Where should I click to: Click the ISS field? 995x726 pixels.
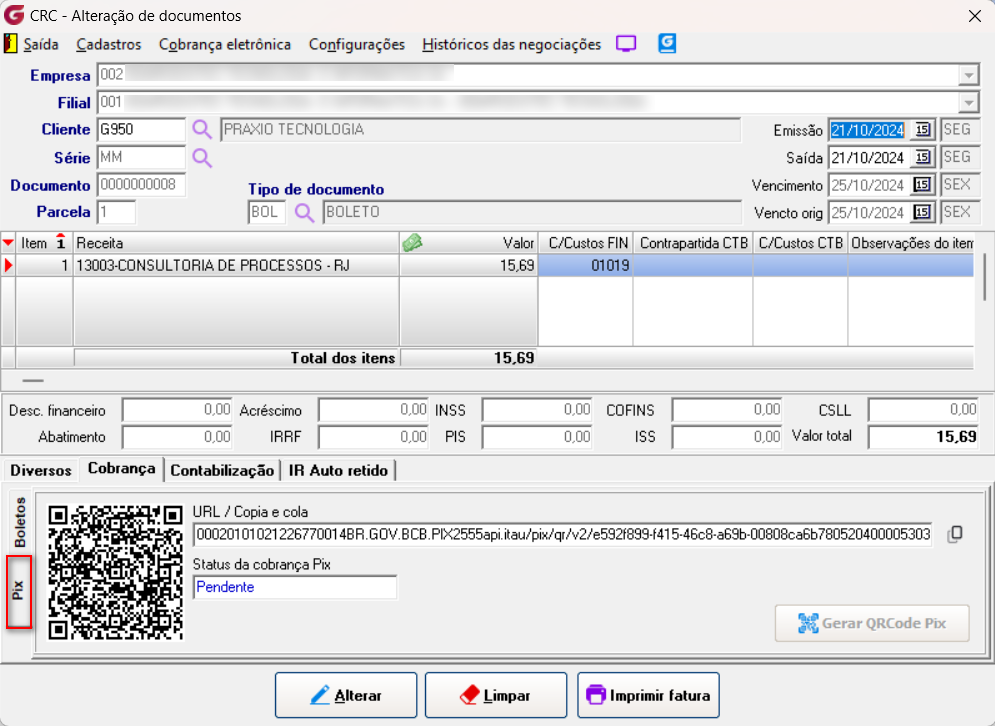click(x=727, y=437)
